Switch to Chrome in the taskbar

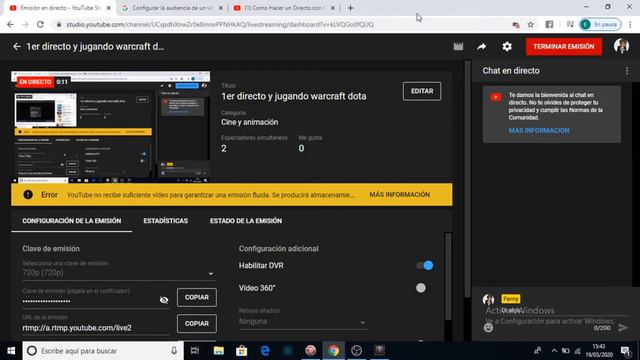tap(333, 351)
